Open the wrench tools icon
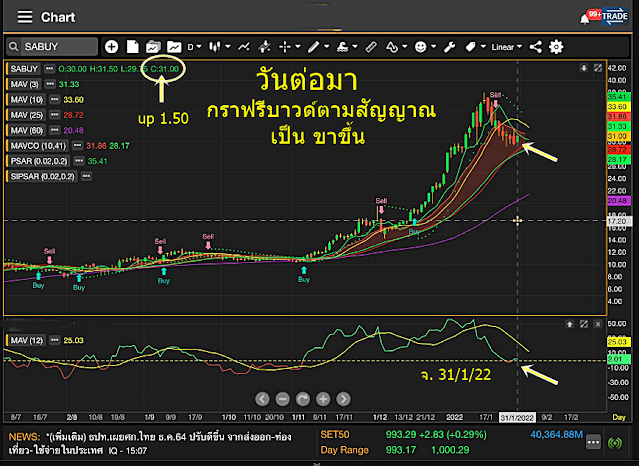The height and width of the screenshot is (466, 639). click(x=450, y=47)
